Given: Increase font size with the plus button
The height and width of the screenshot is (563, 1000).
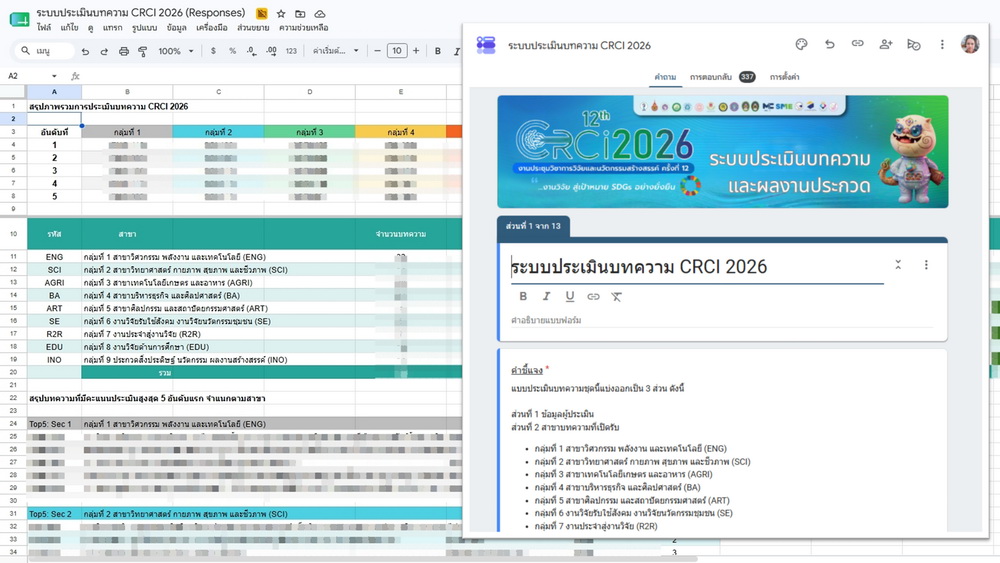Looking at the screenshot, I should (x=416, y=51).
